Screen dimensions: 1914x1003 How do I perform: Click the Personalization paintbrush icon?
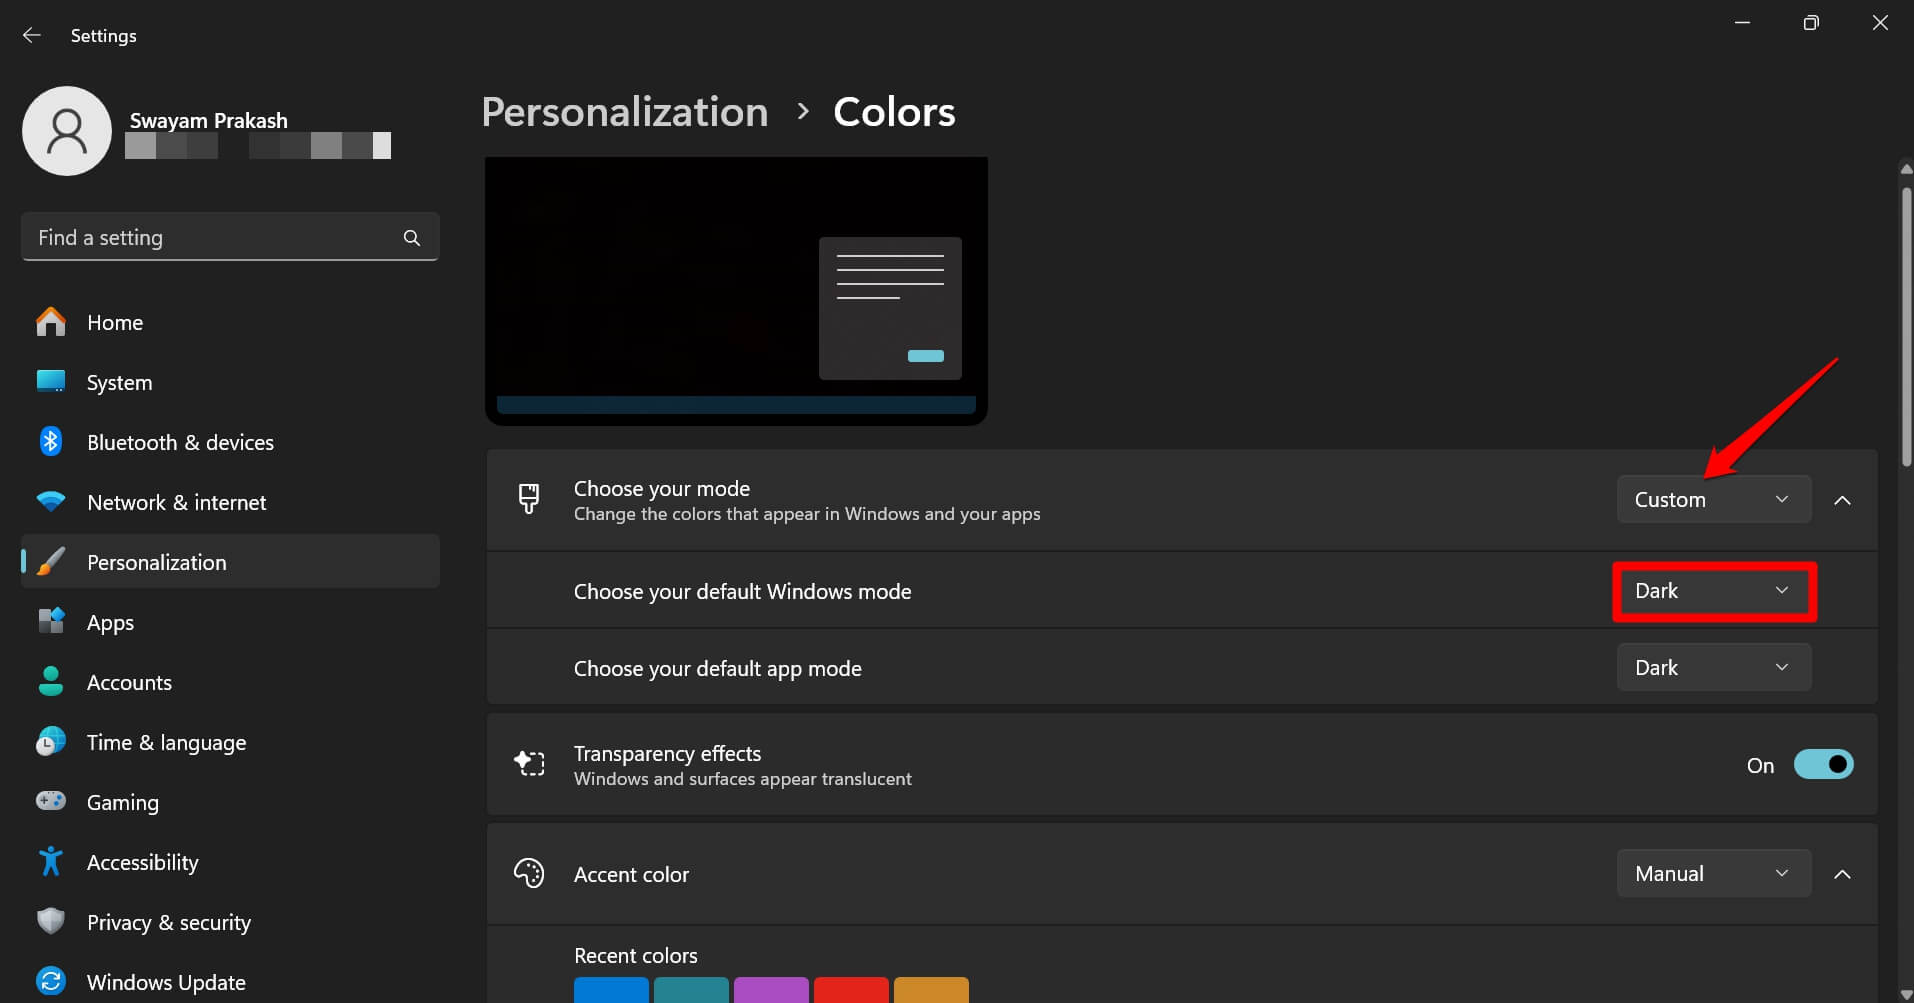click(51, 561)
